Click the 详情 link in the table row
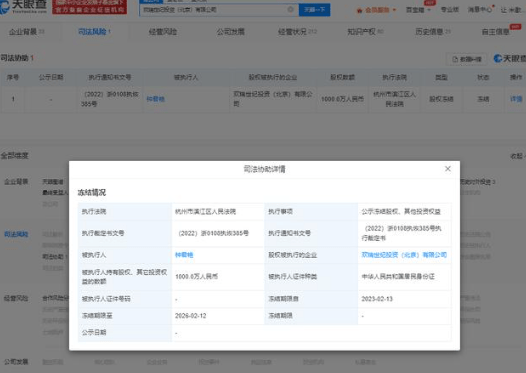 pyautogui.click(x=516, y=99)
